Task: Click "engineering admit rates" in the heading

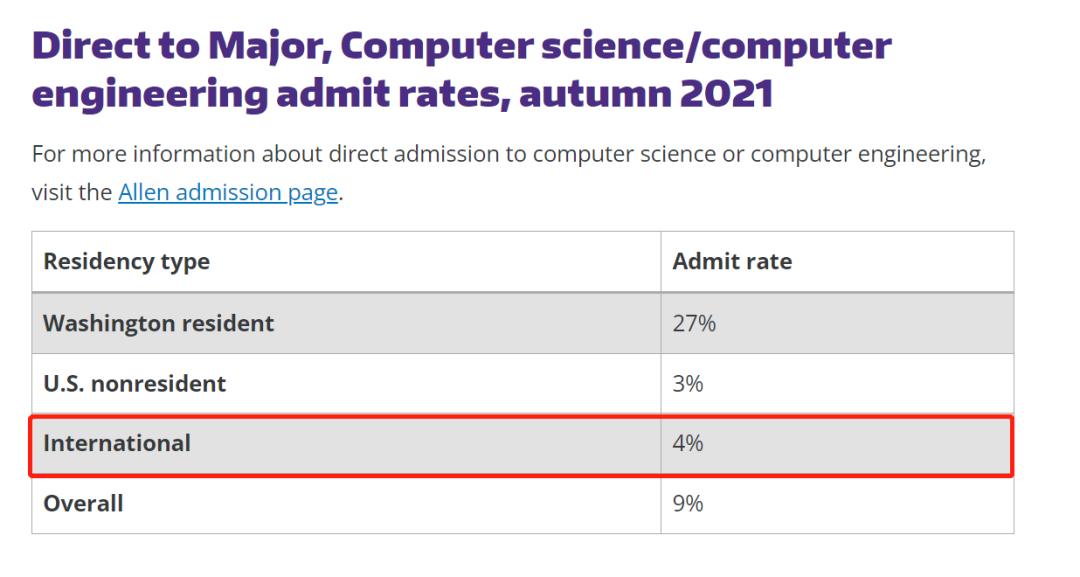Action: 268,93
